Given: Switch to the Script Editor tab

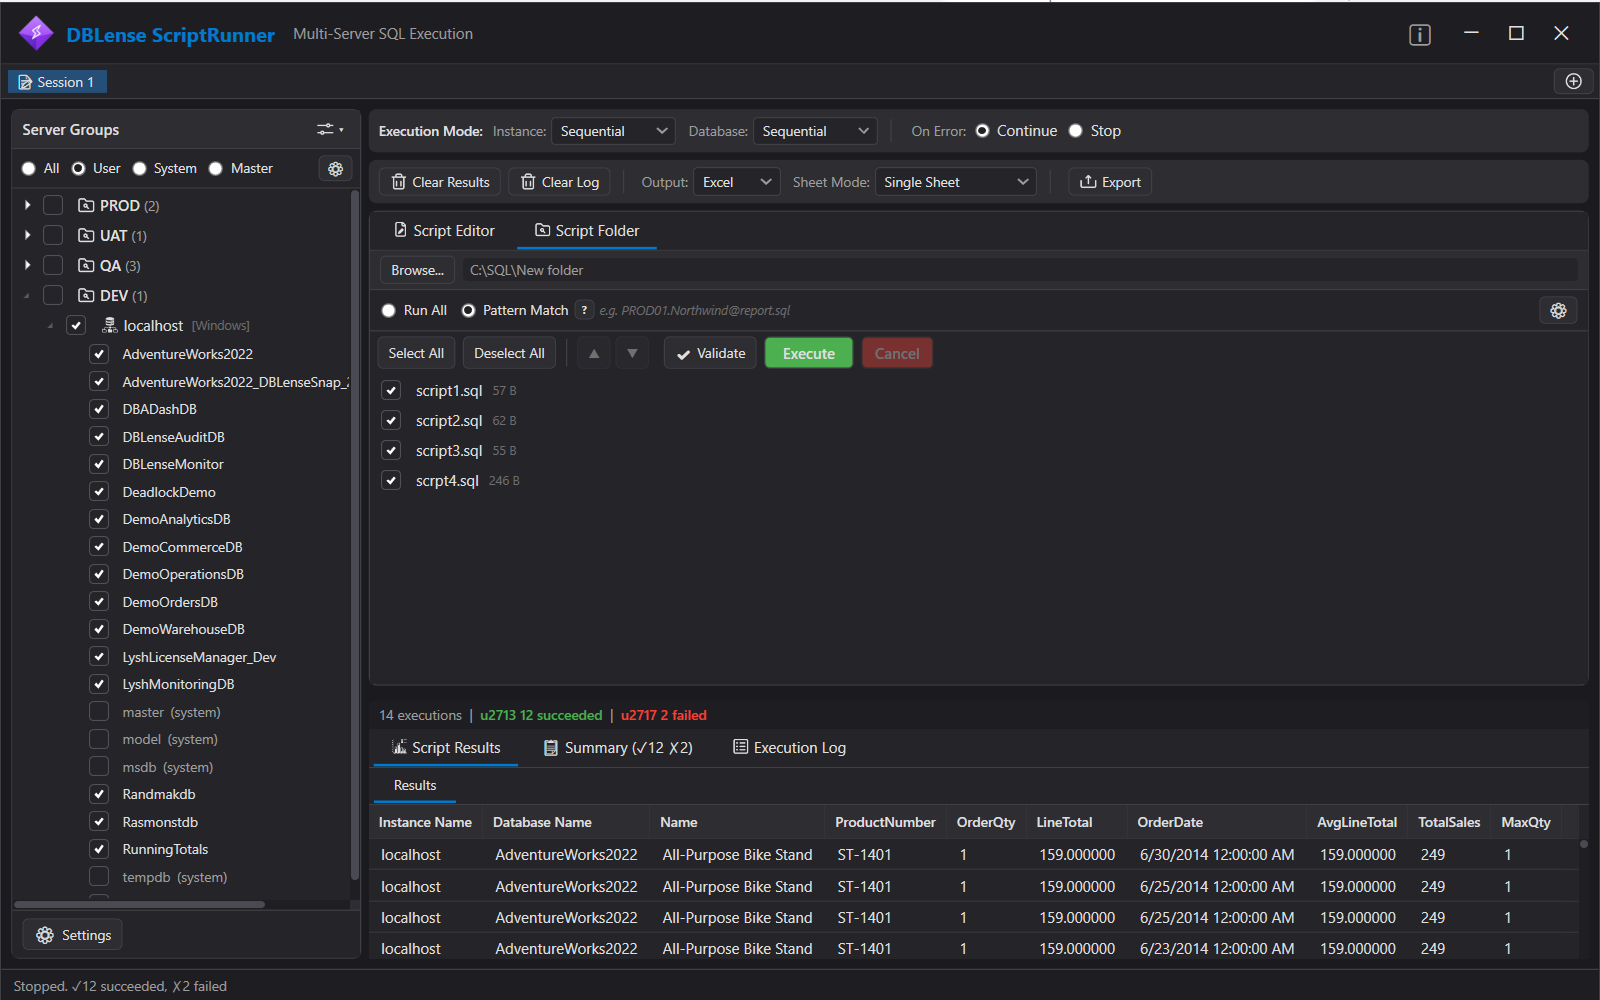Looking at the screenshot, I should coord(444,231).
